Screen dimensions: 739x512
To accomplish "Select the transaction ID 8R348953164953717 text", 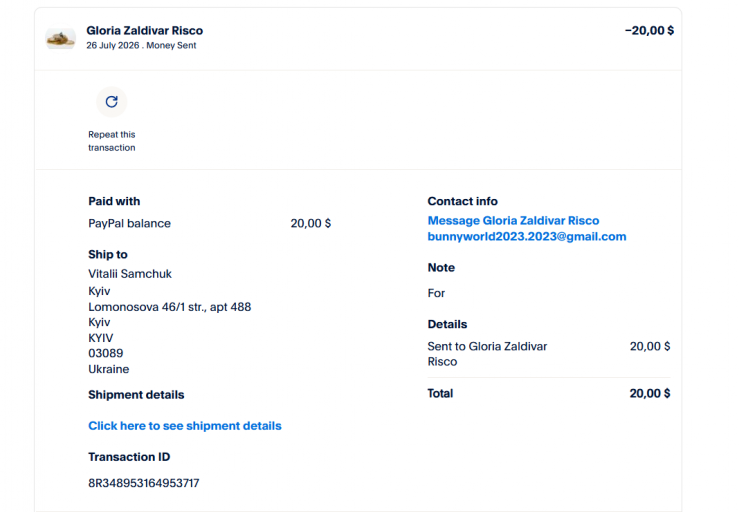I will click(144, 483).
